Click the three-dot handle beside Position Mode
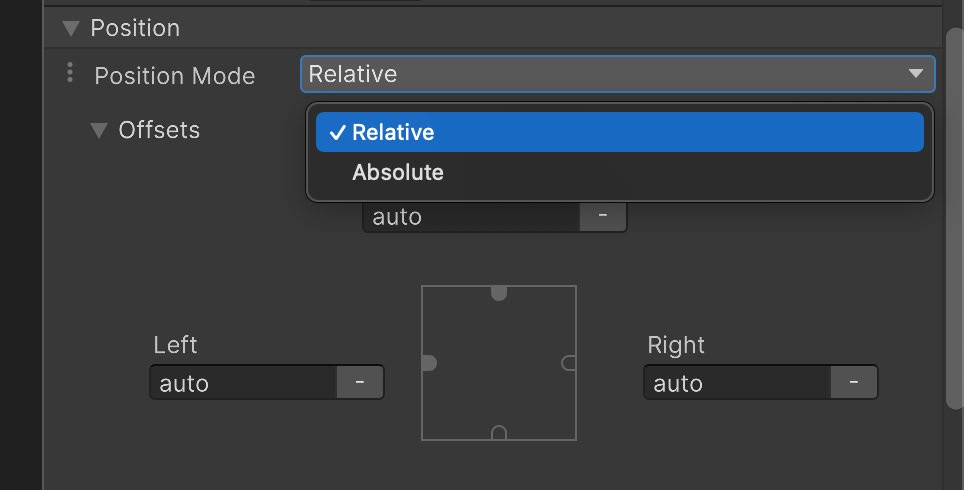 pyautogui.click(x=70, y=73)
